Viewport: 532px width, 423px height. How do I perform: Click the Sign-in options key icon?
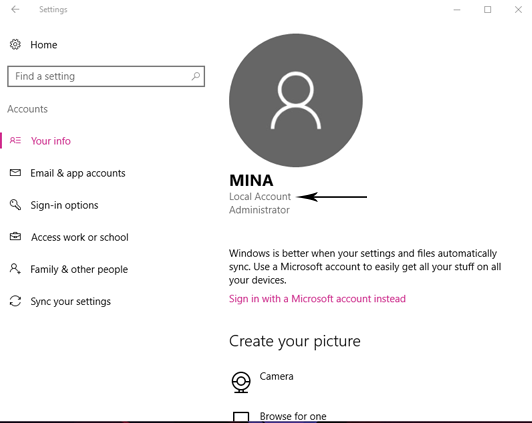click(x=15, y=205)
